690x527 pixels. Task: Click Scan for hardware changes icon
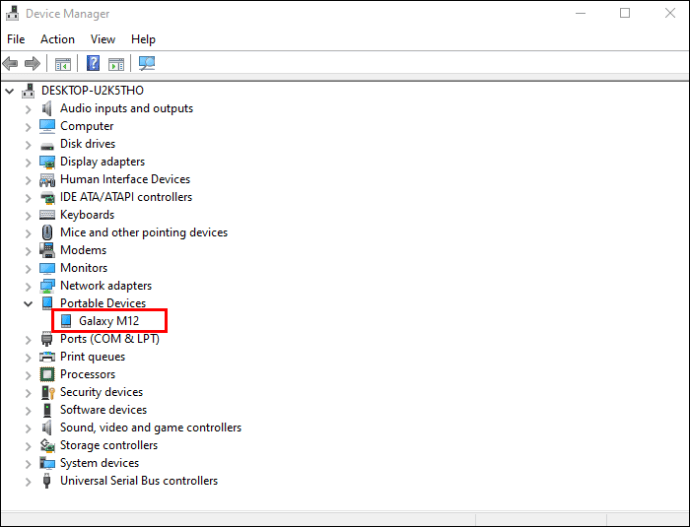point(147,63)
